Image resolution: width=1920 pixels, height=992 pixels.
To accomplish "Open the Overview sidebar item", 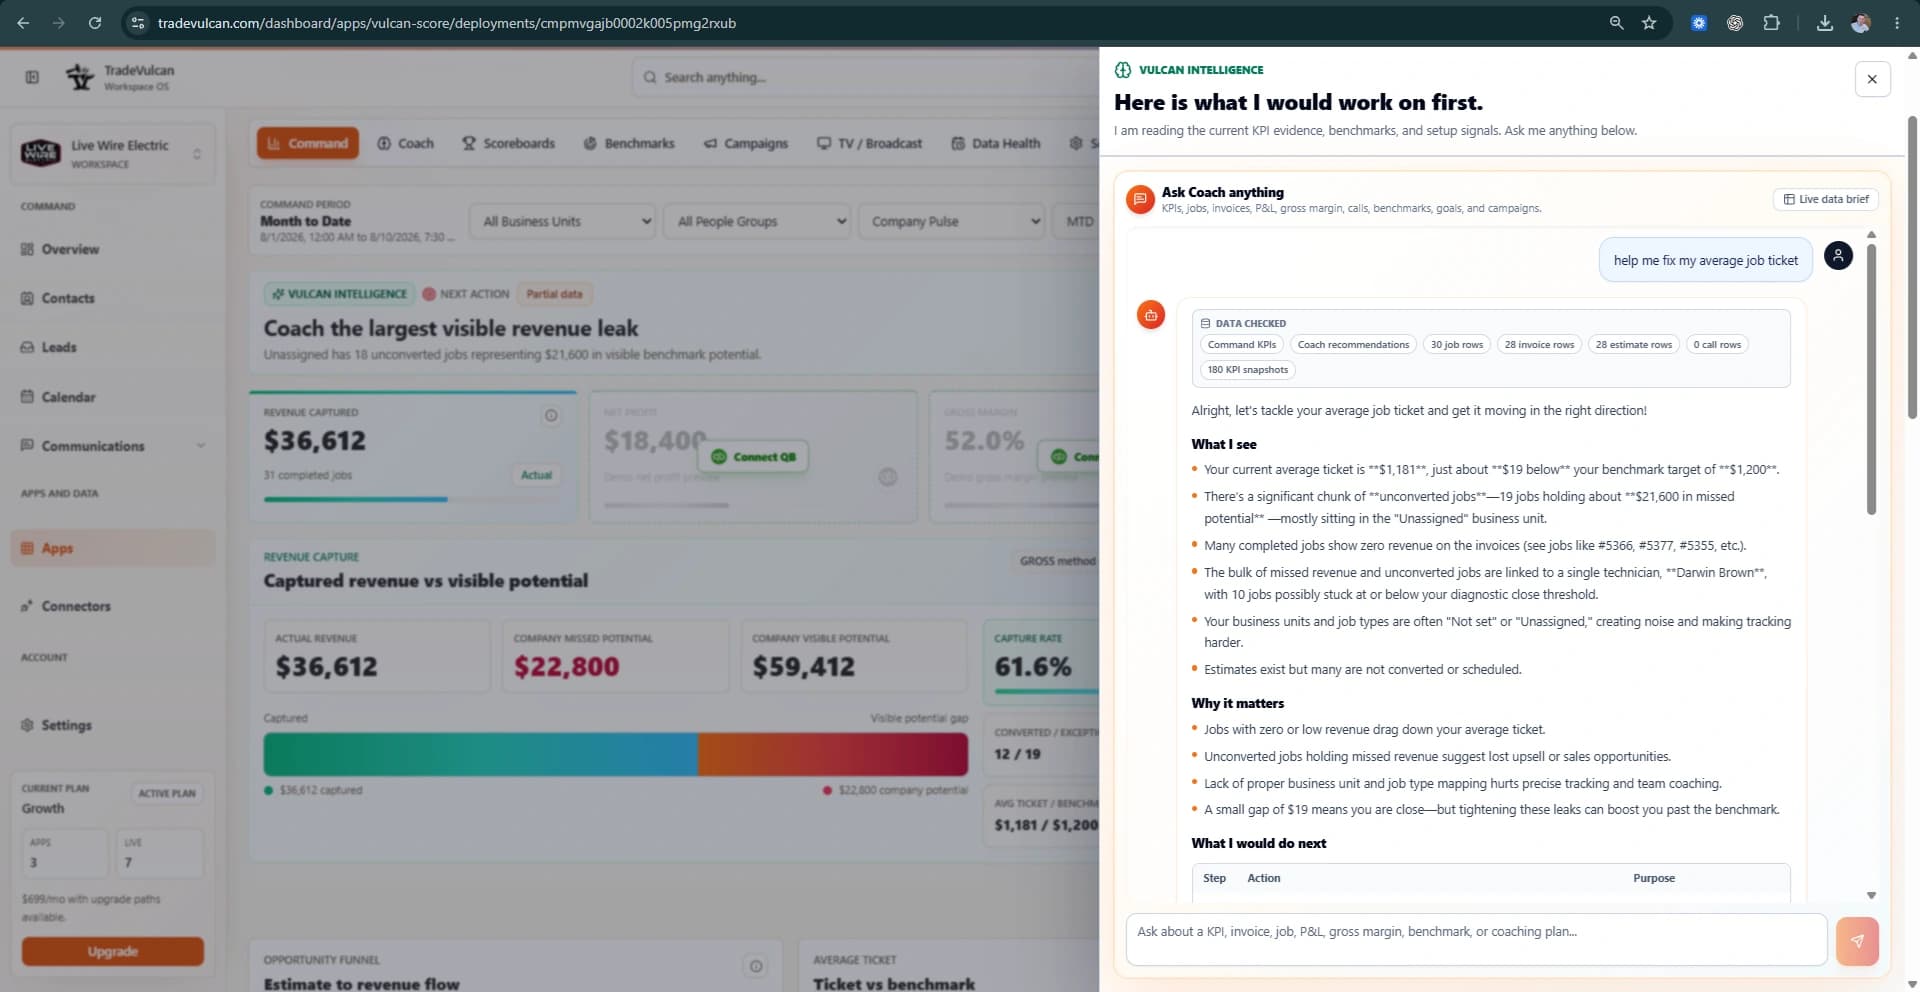I will pyautogui.click(x=112, y=249).
